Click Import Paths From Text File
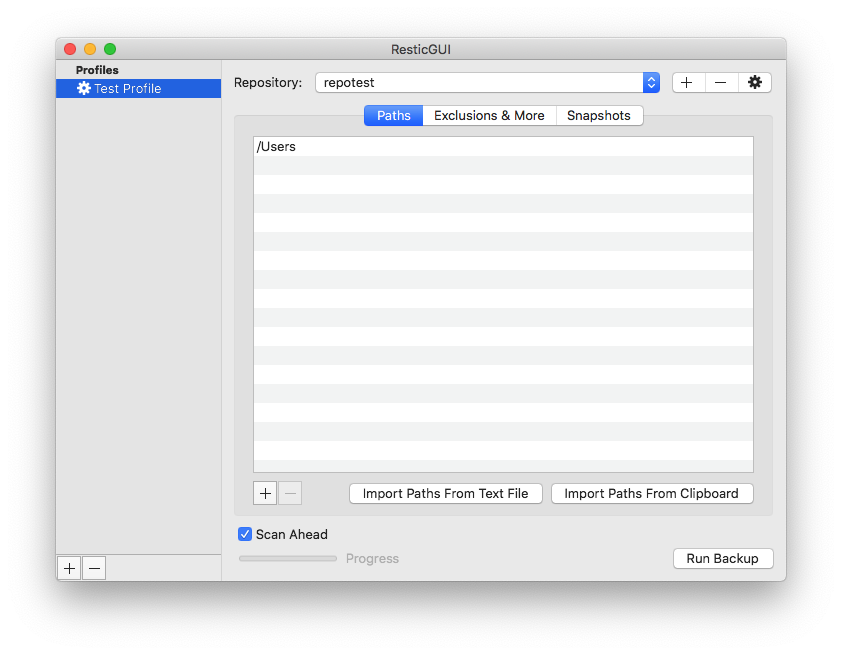This screenshot has width=842, height=655. (445, 493)
